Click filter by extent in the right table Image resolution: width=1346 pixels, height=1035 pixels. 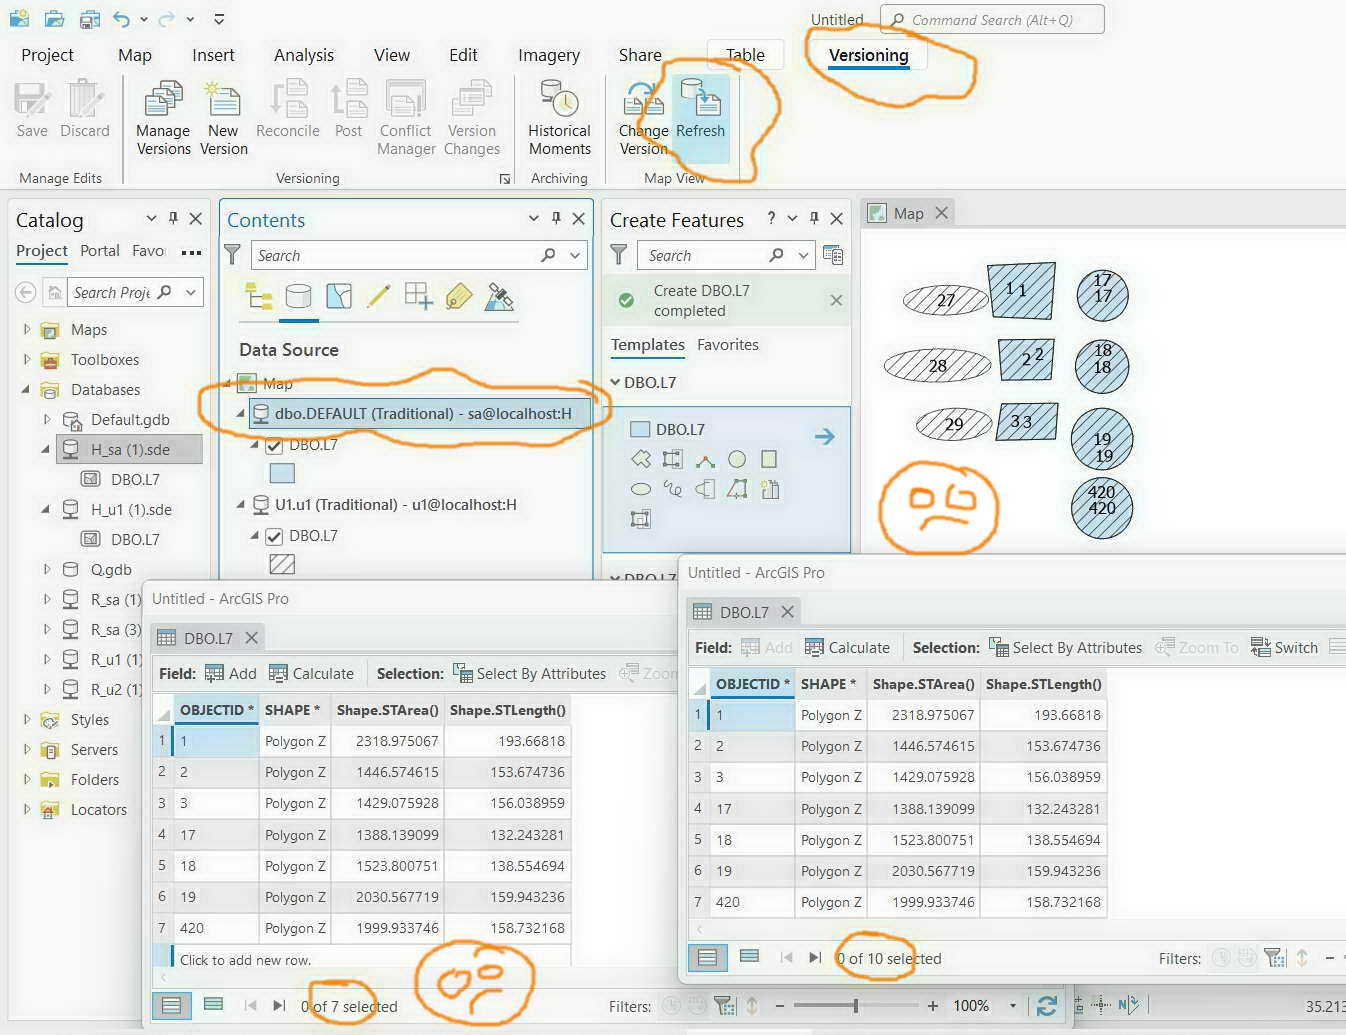pyautogui.click(x=1274, y=958)
